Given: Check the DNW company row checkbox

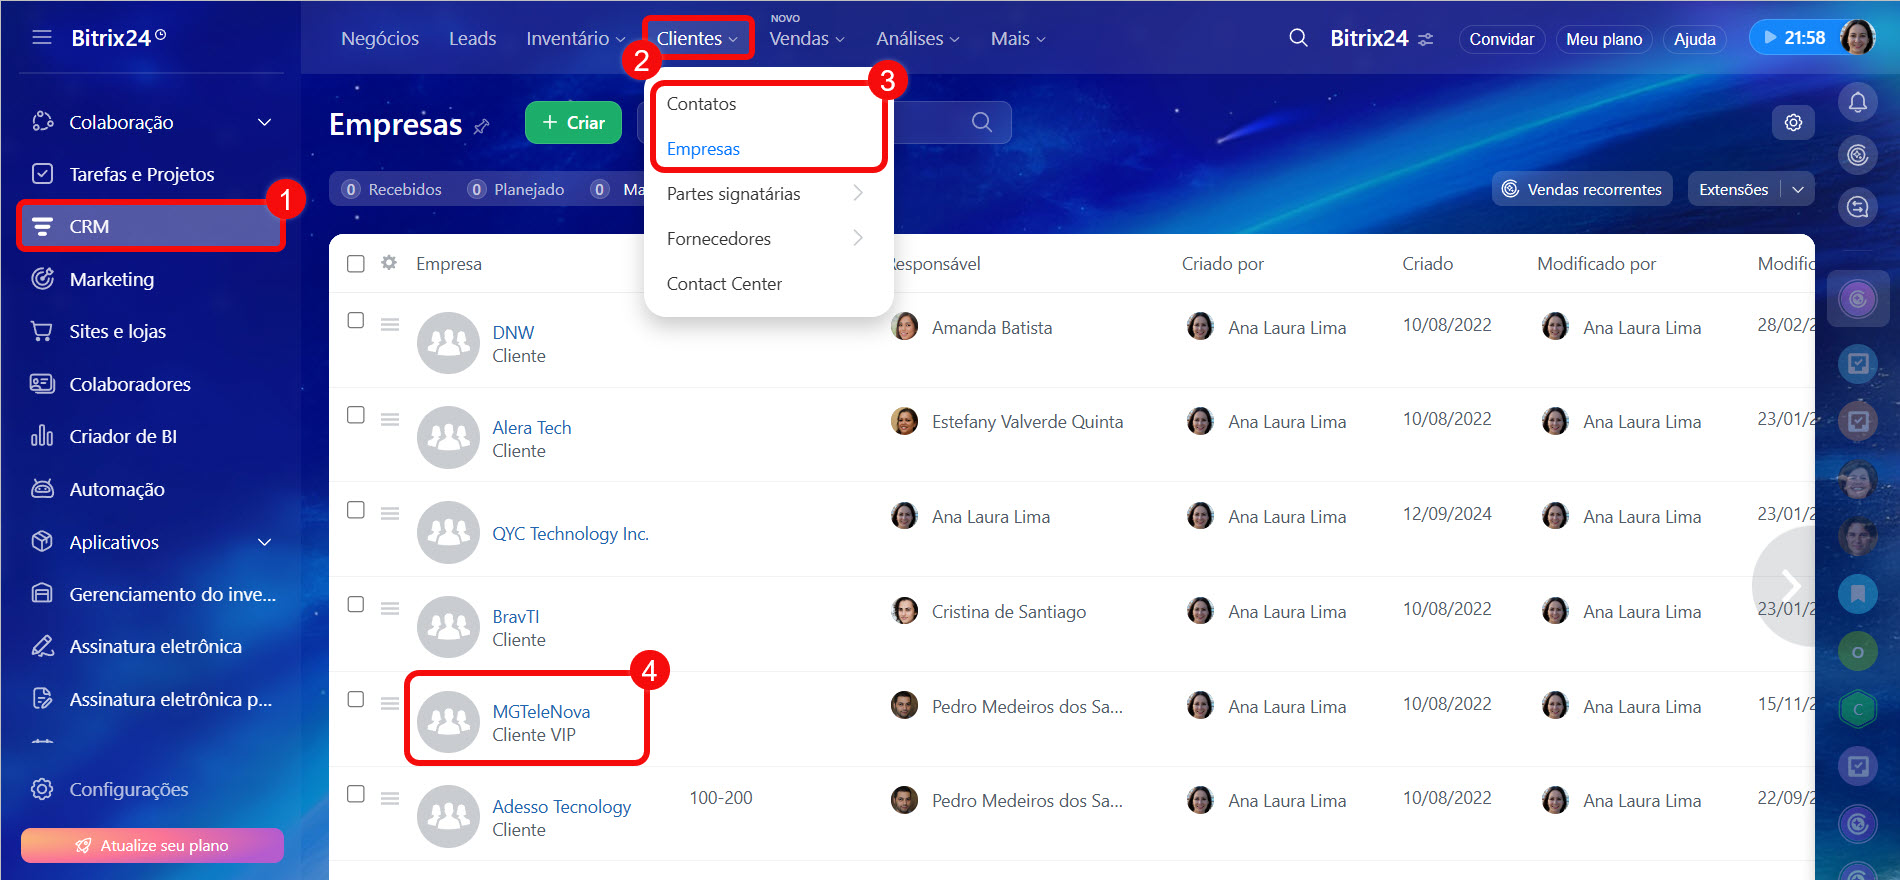Looking at the screenshot, I should pyautogui.click(x=356, y=321).
